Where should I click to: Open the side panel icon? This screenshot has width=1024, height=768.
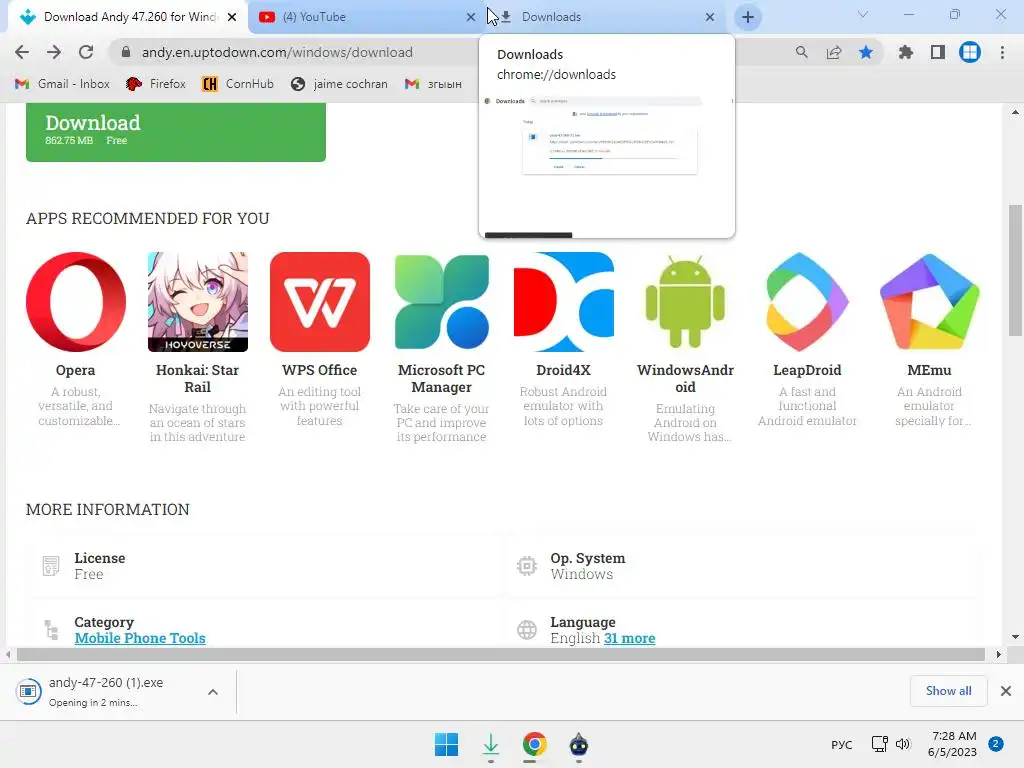[x=938, y=52]
